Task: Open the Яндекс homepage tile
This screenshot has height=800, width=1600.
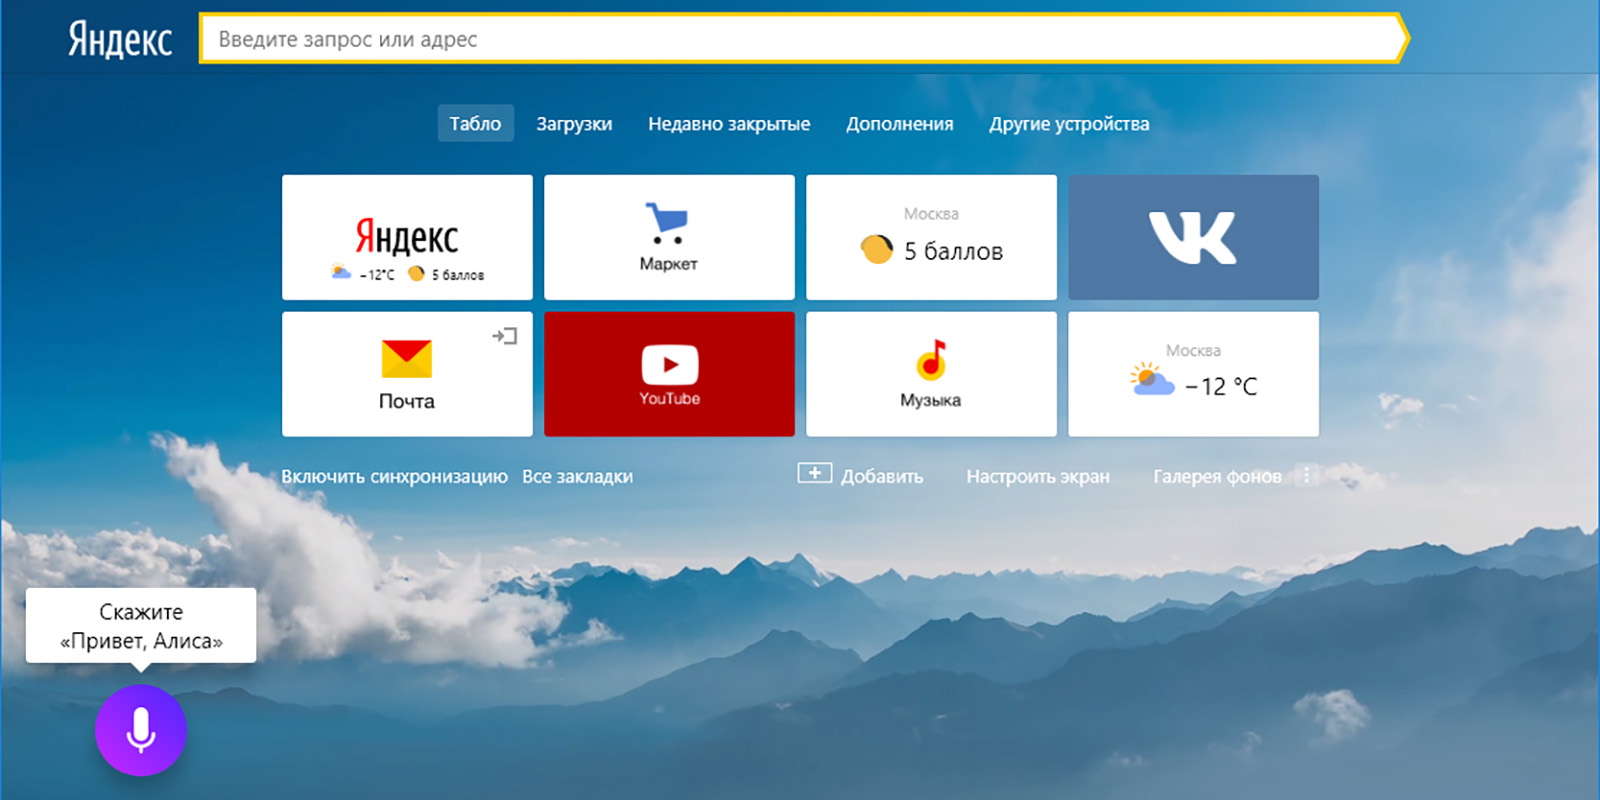Action: 407,237
